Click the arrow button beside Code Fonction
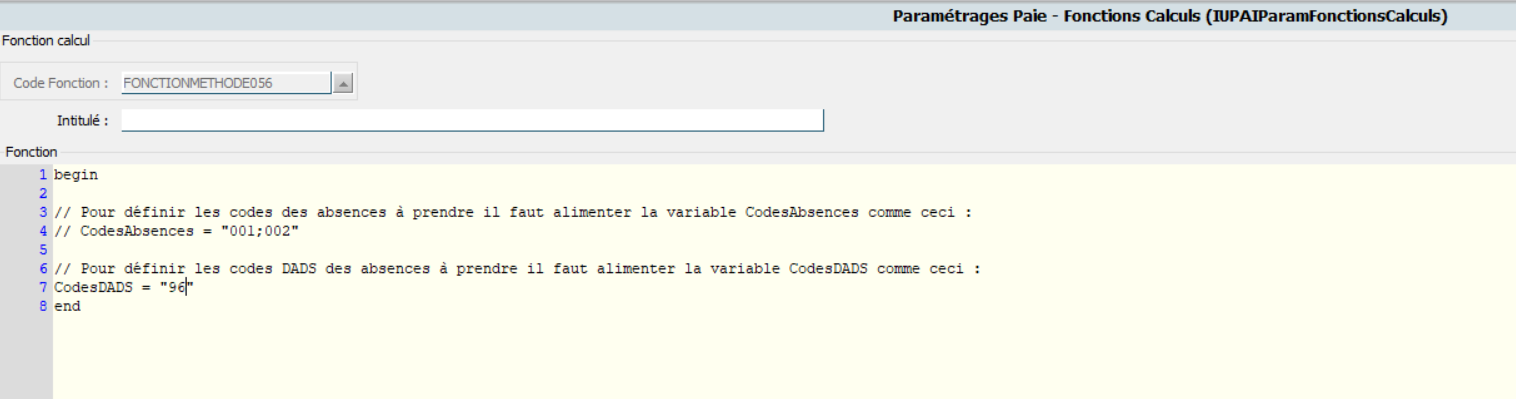 tap(343, 84)
